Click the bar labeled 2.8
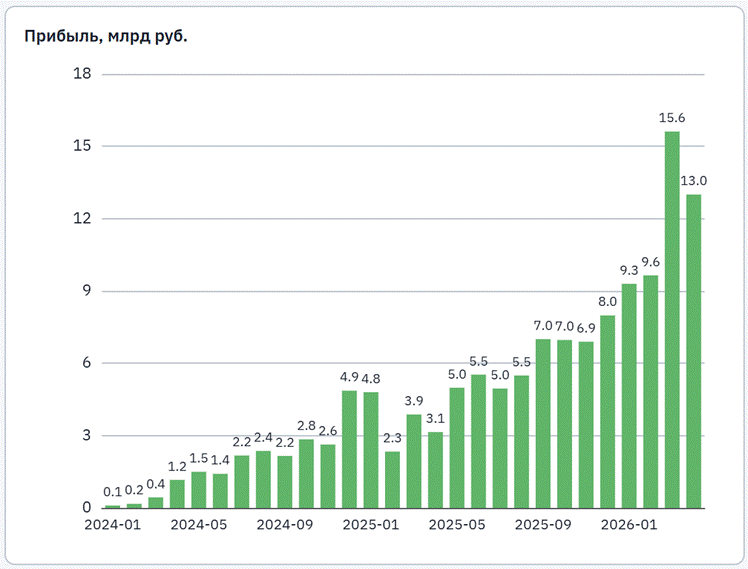The width and height of the screenshot is (748, 569). 306,474
